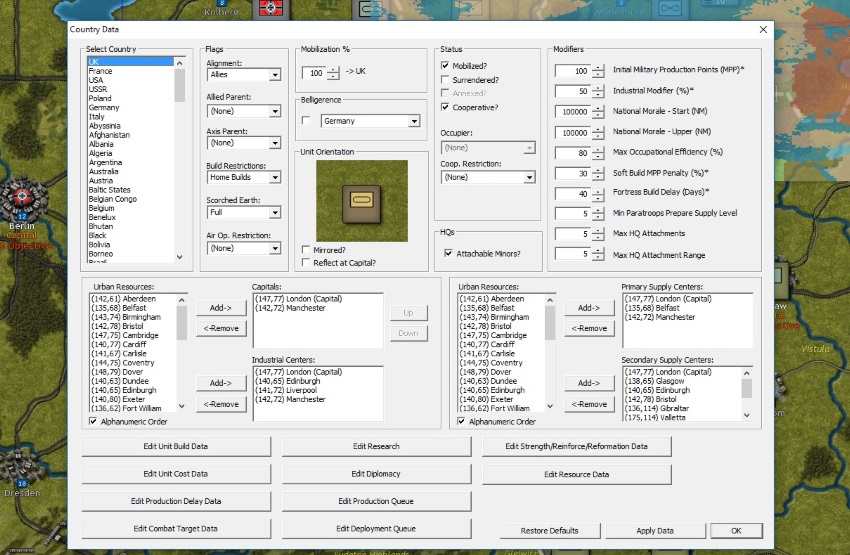
Task: Click the Select Country list scrollbar down arrow
Action: coord(180,257)
